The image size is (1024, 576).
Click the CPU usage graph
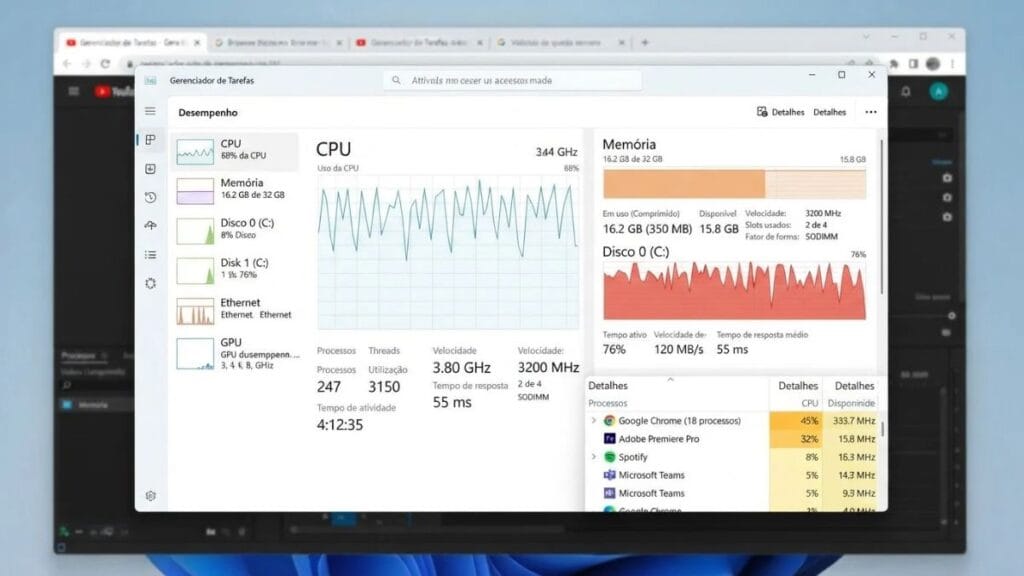448,252
